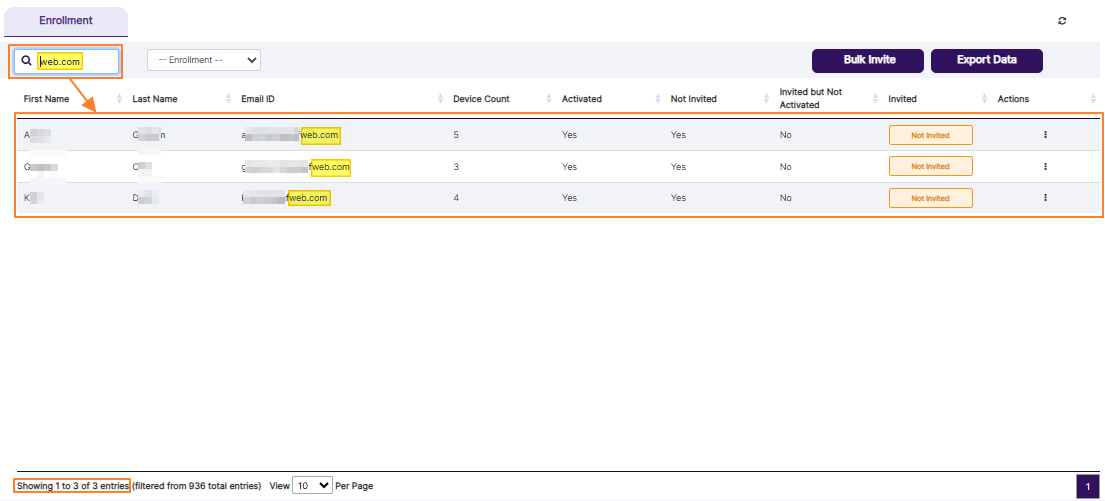Open actions menu for 4-device row

point(1045,198)
